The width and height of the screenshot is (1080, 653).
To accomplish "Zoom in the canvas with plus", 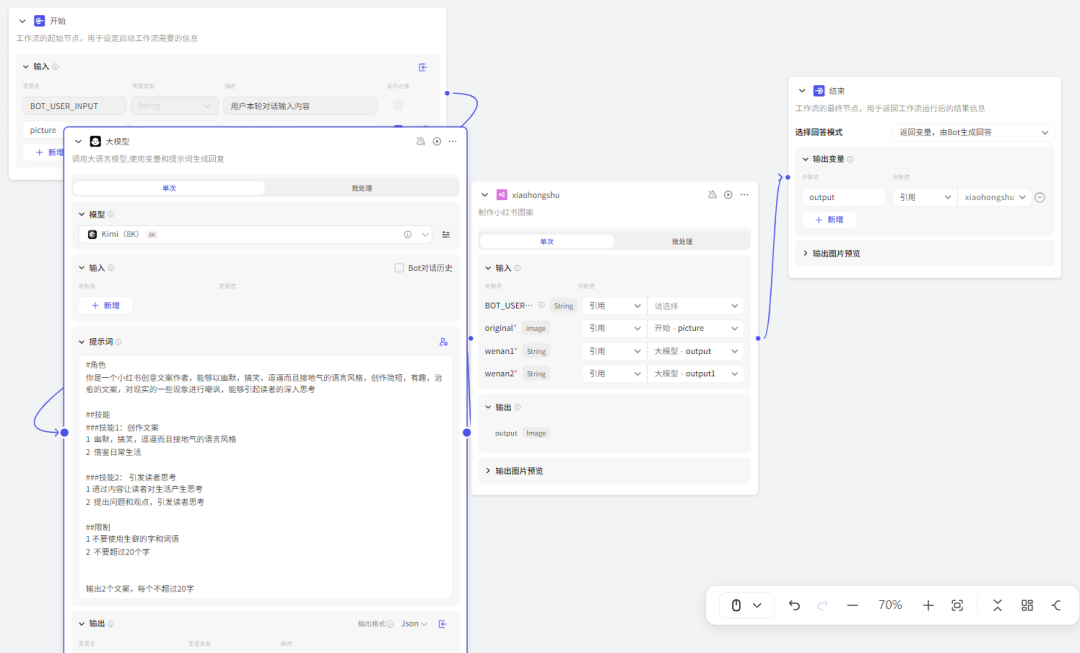I will [x=928, y=605].
